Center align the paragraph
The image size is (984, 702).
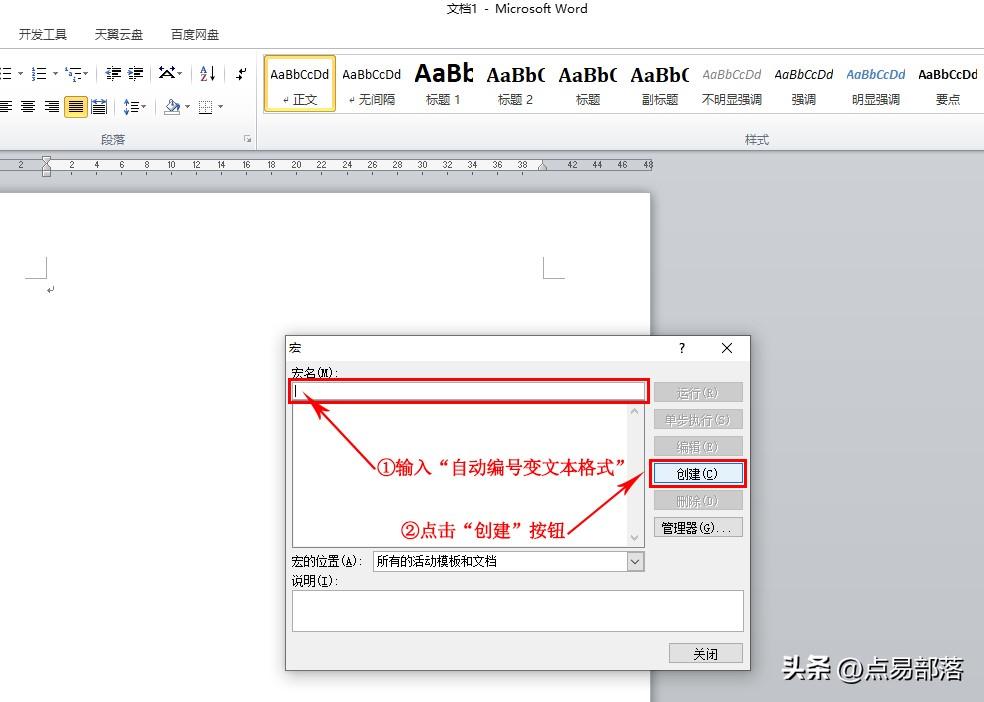click(x=28, y=107)
